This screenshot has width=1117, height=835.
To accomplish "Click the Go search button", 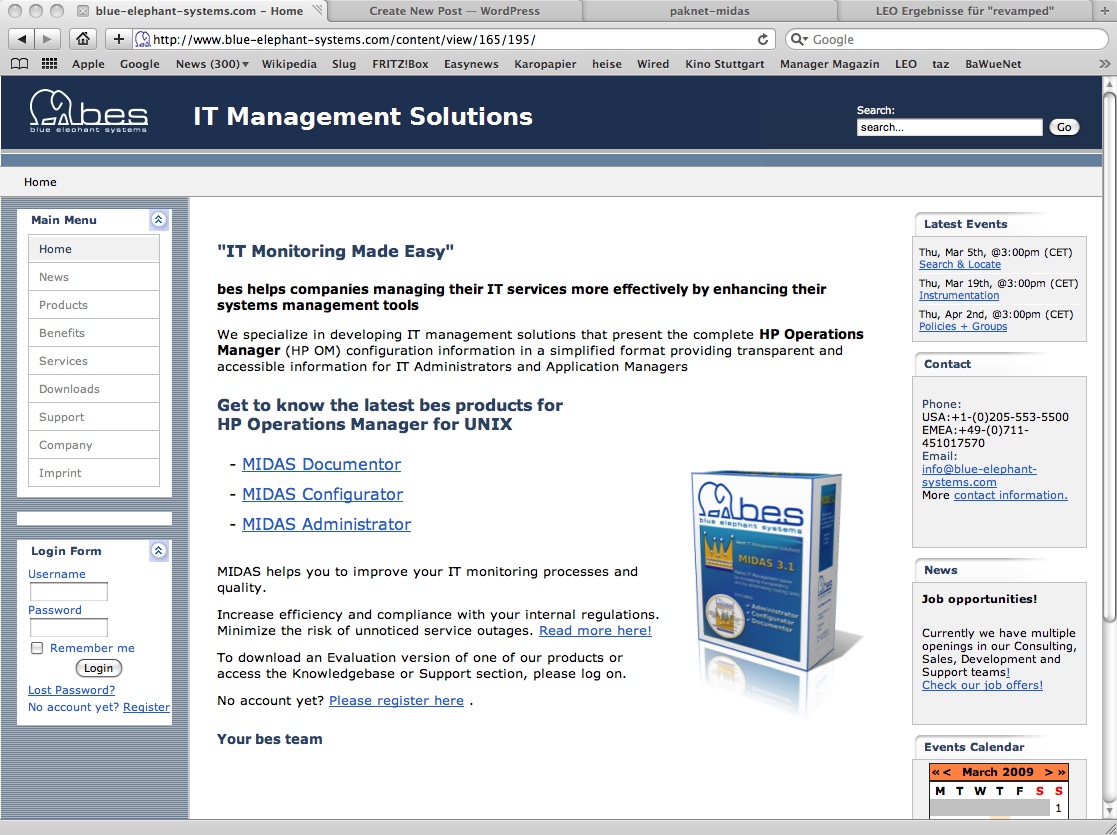I will [x=1064, y=127].
